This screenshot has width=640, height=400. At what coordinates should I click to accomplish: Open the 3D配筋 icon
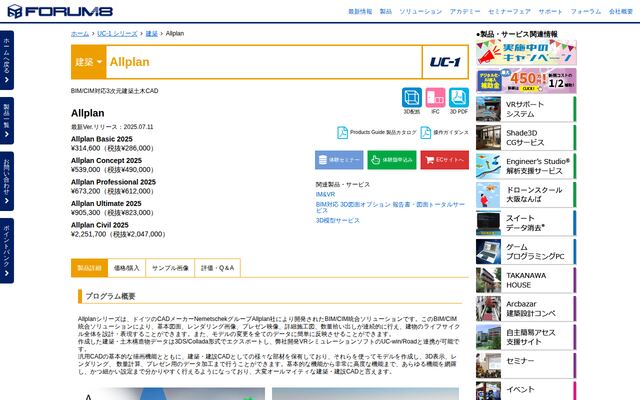[x=412, y=98]
